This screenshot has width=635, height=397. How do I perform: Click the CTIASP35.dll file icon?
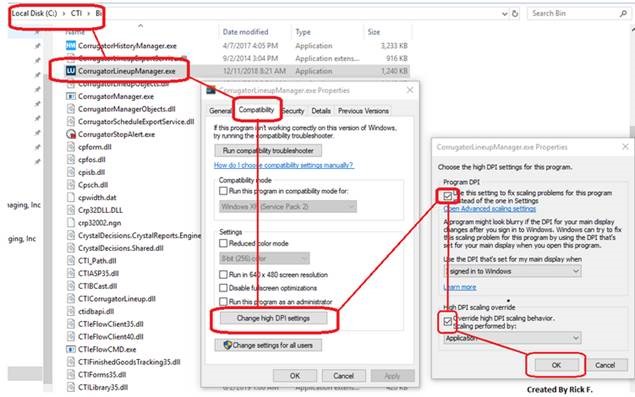pos(71,273)
